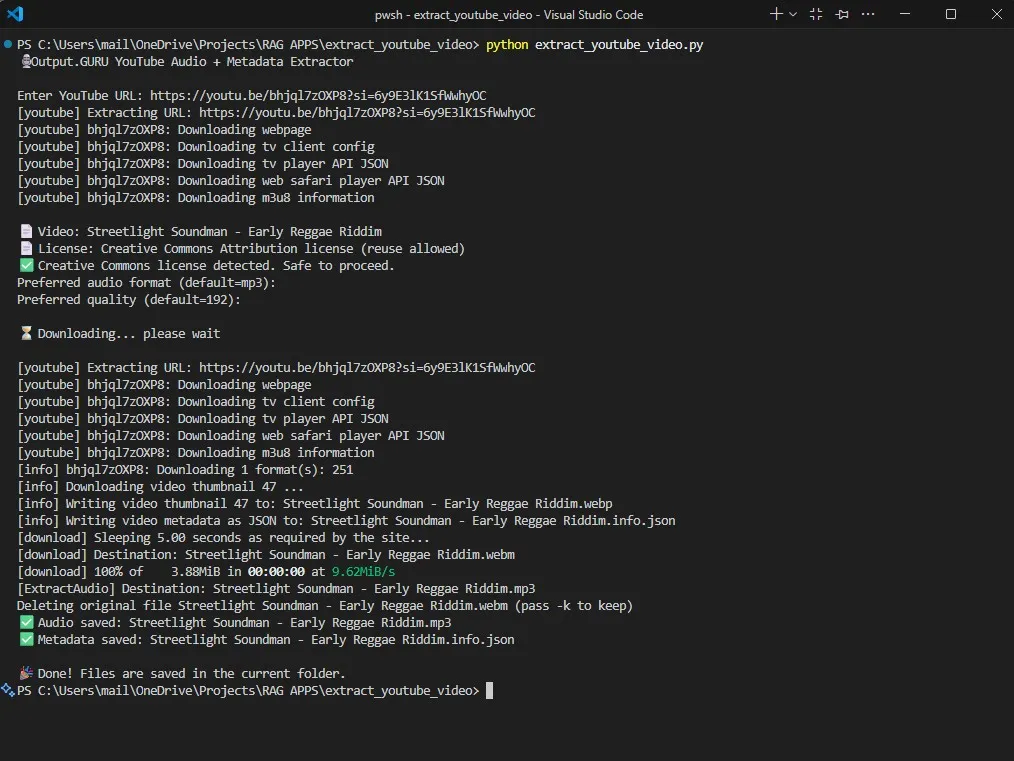Click the hourglass icon beside Downloading

(26, 334)
